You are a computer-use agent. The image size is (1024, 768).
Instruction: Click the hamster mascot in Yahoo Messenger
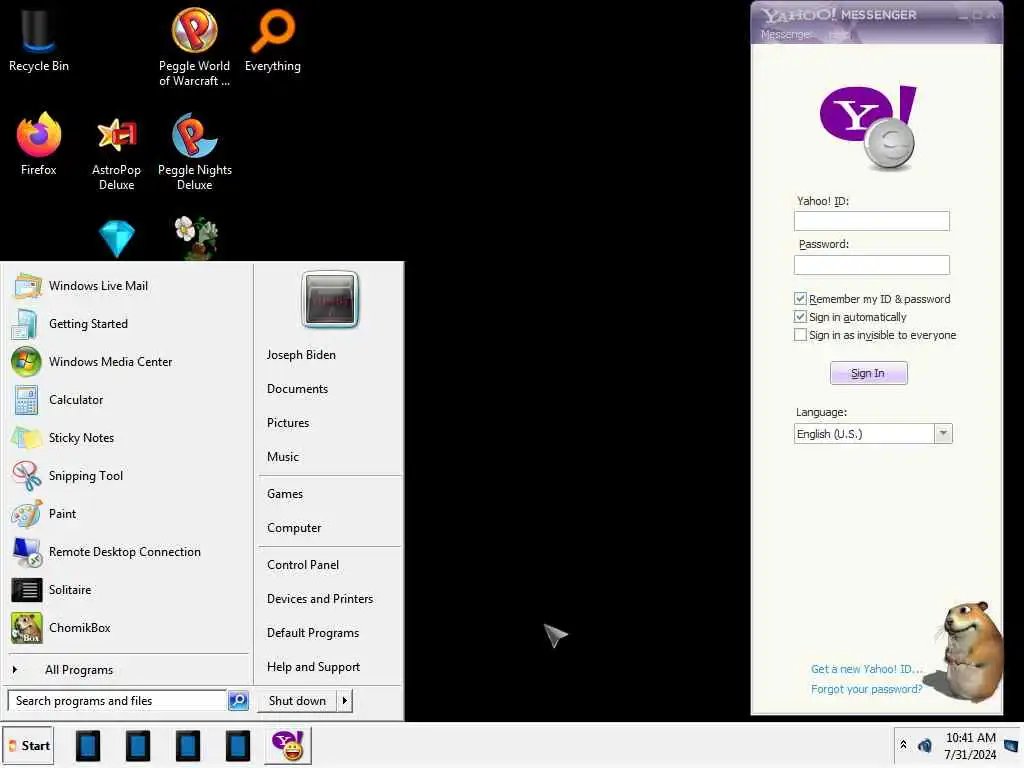tap(969, 652)
